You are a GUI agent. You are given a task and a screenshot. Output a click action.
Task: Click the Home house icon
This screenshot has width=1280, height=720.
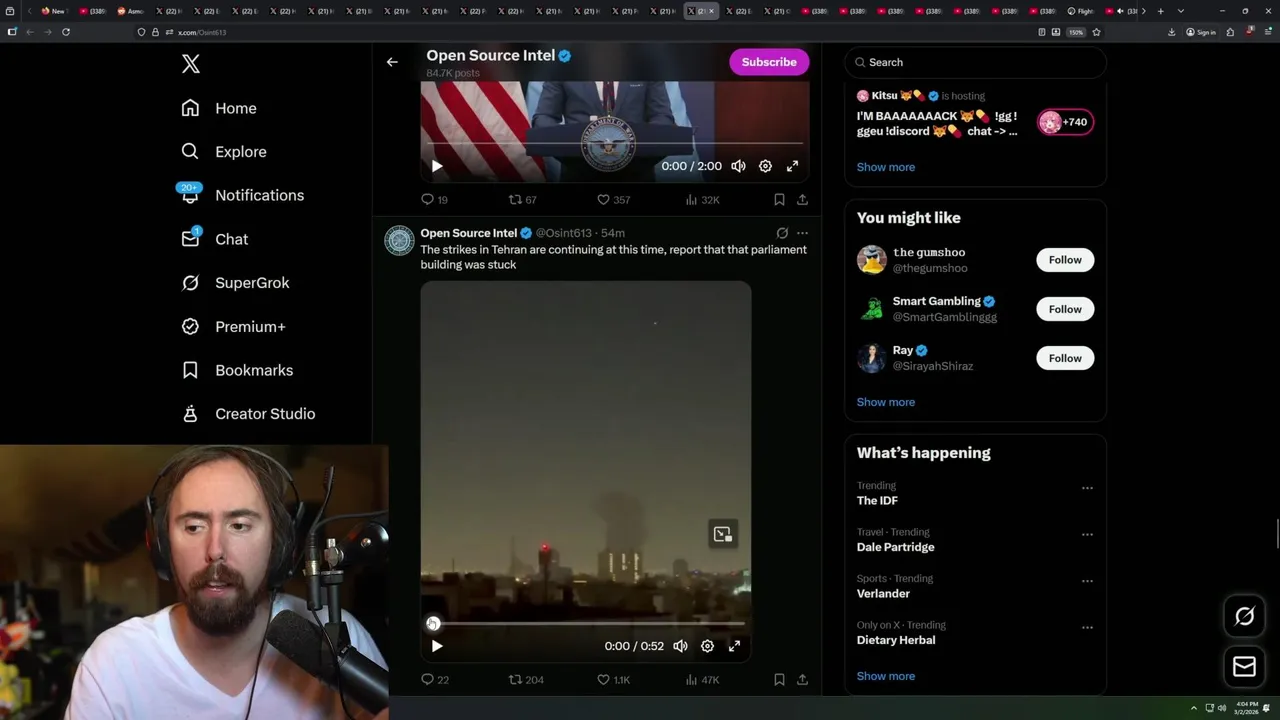click(x=190, y=108)
